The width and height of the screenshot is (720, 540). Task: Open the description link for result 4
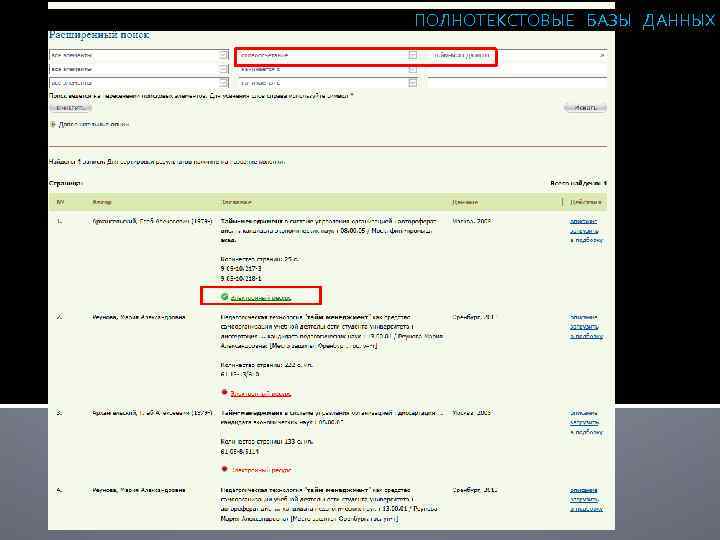[x=584, y=490]
